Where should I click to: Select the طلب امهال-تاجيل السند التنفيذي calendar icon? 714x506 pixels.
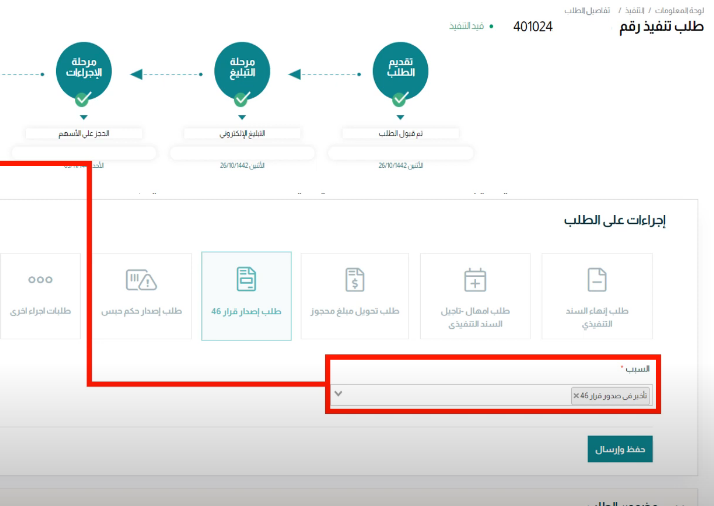point(476,279)
